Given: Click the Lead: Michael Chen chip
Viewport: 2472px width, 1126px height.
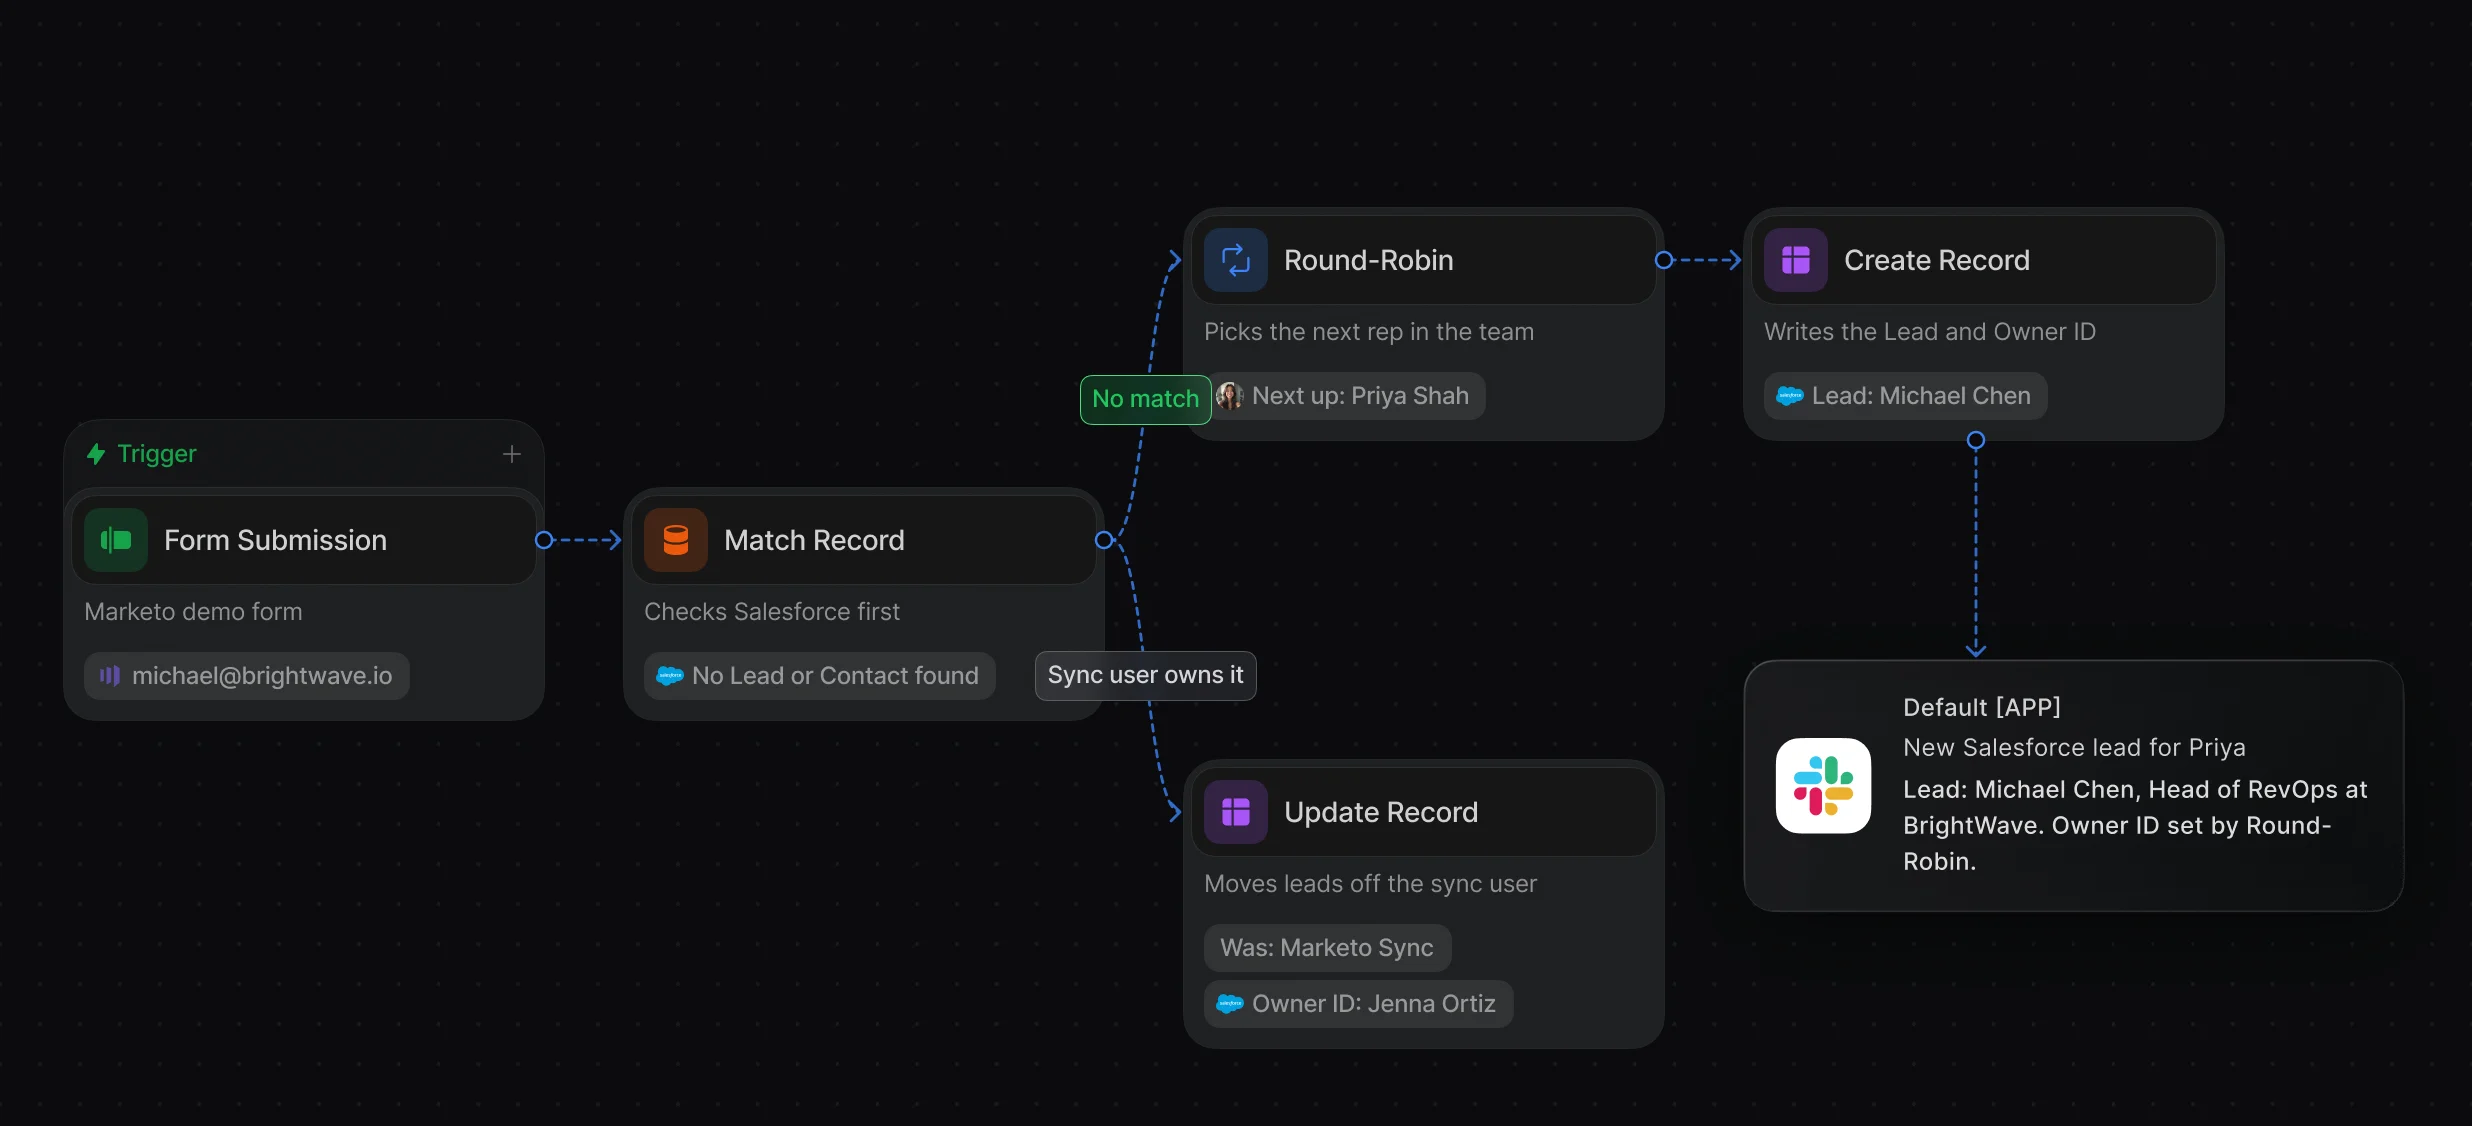Looking at the screenshot, I should [1906, 396].
